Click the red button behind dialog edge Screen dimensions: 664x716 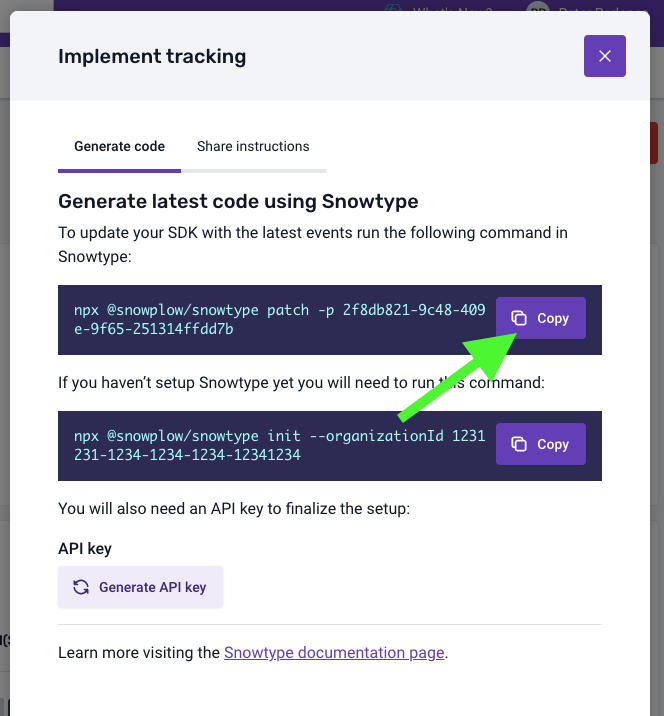pos(654,142)
